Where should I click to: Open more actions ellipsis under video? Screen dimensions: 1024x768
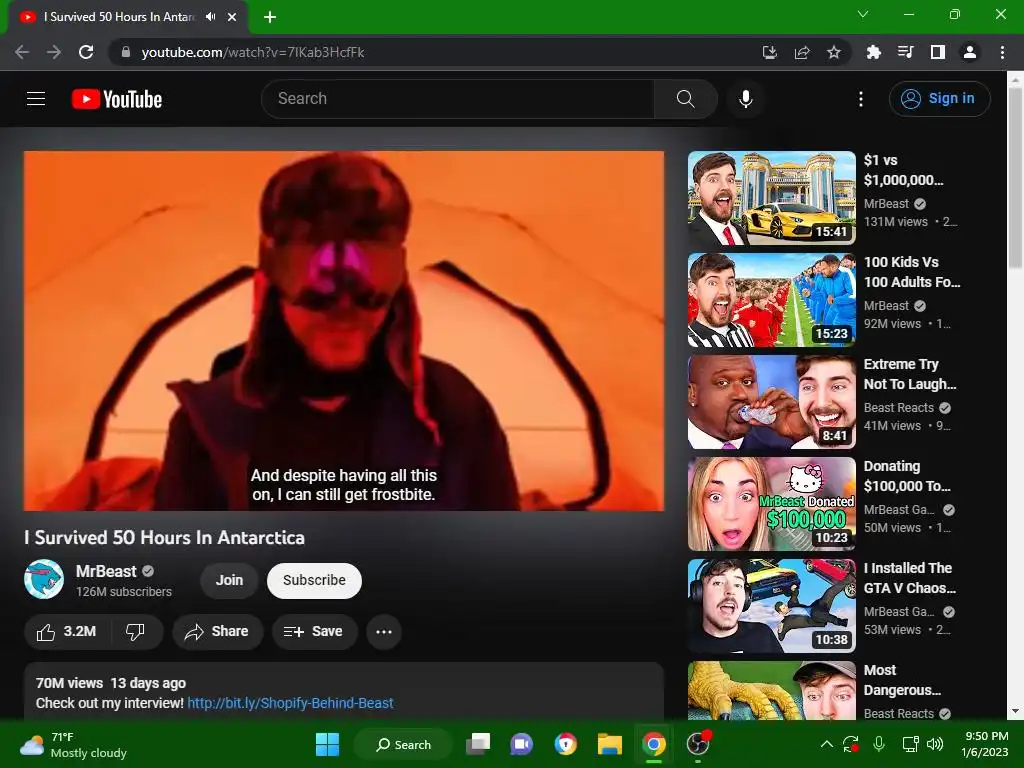click(x=384, y=632)
